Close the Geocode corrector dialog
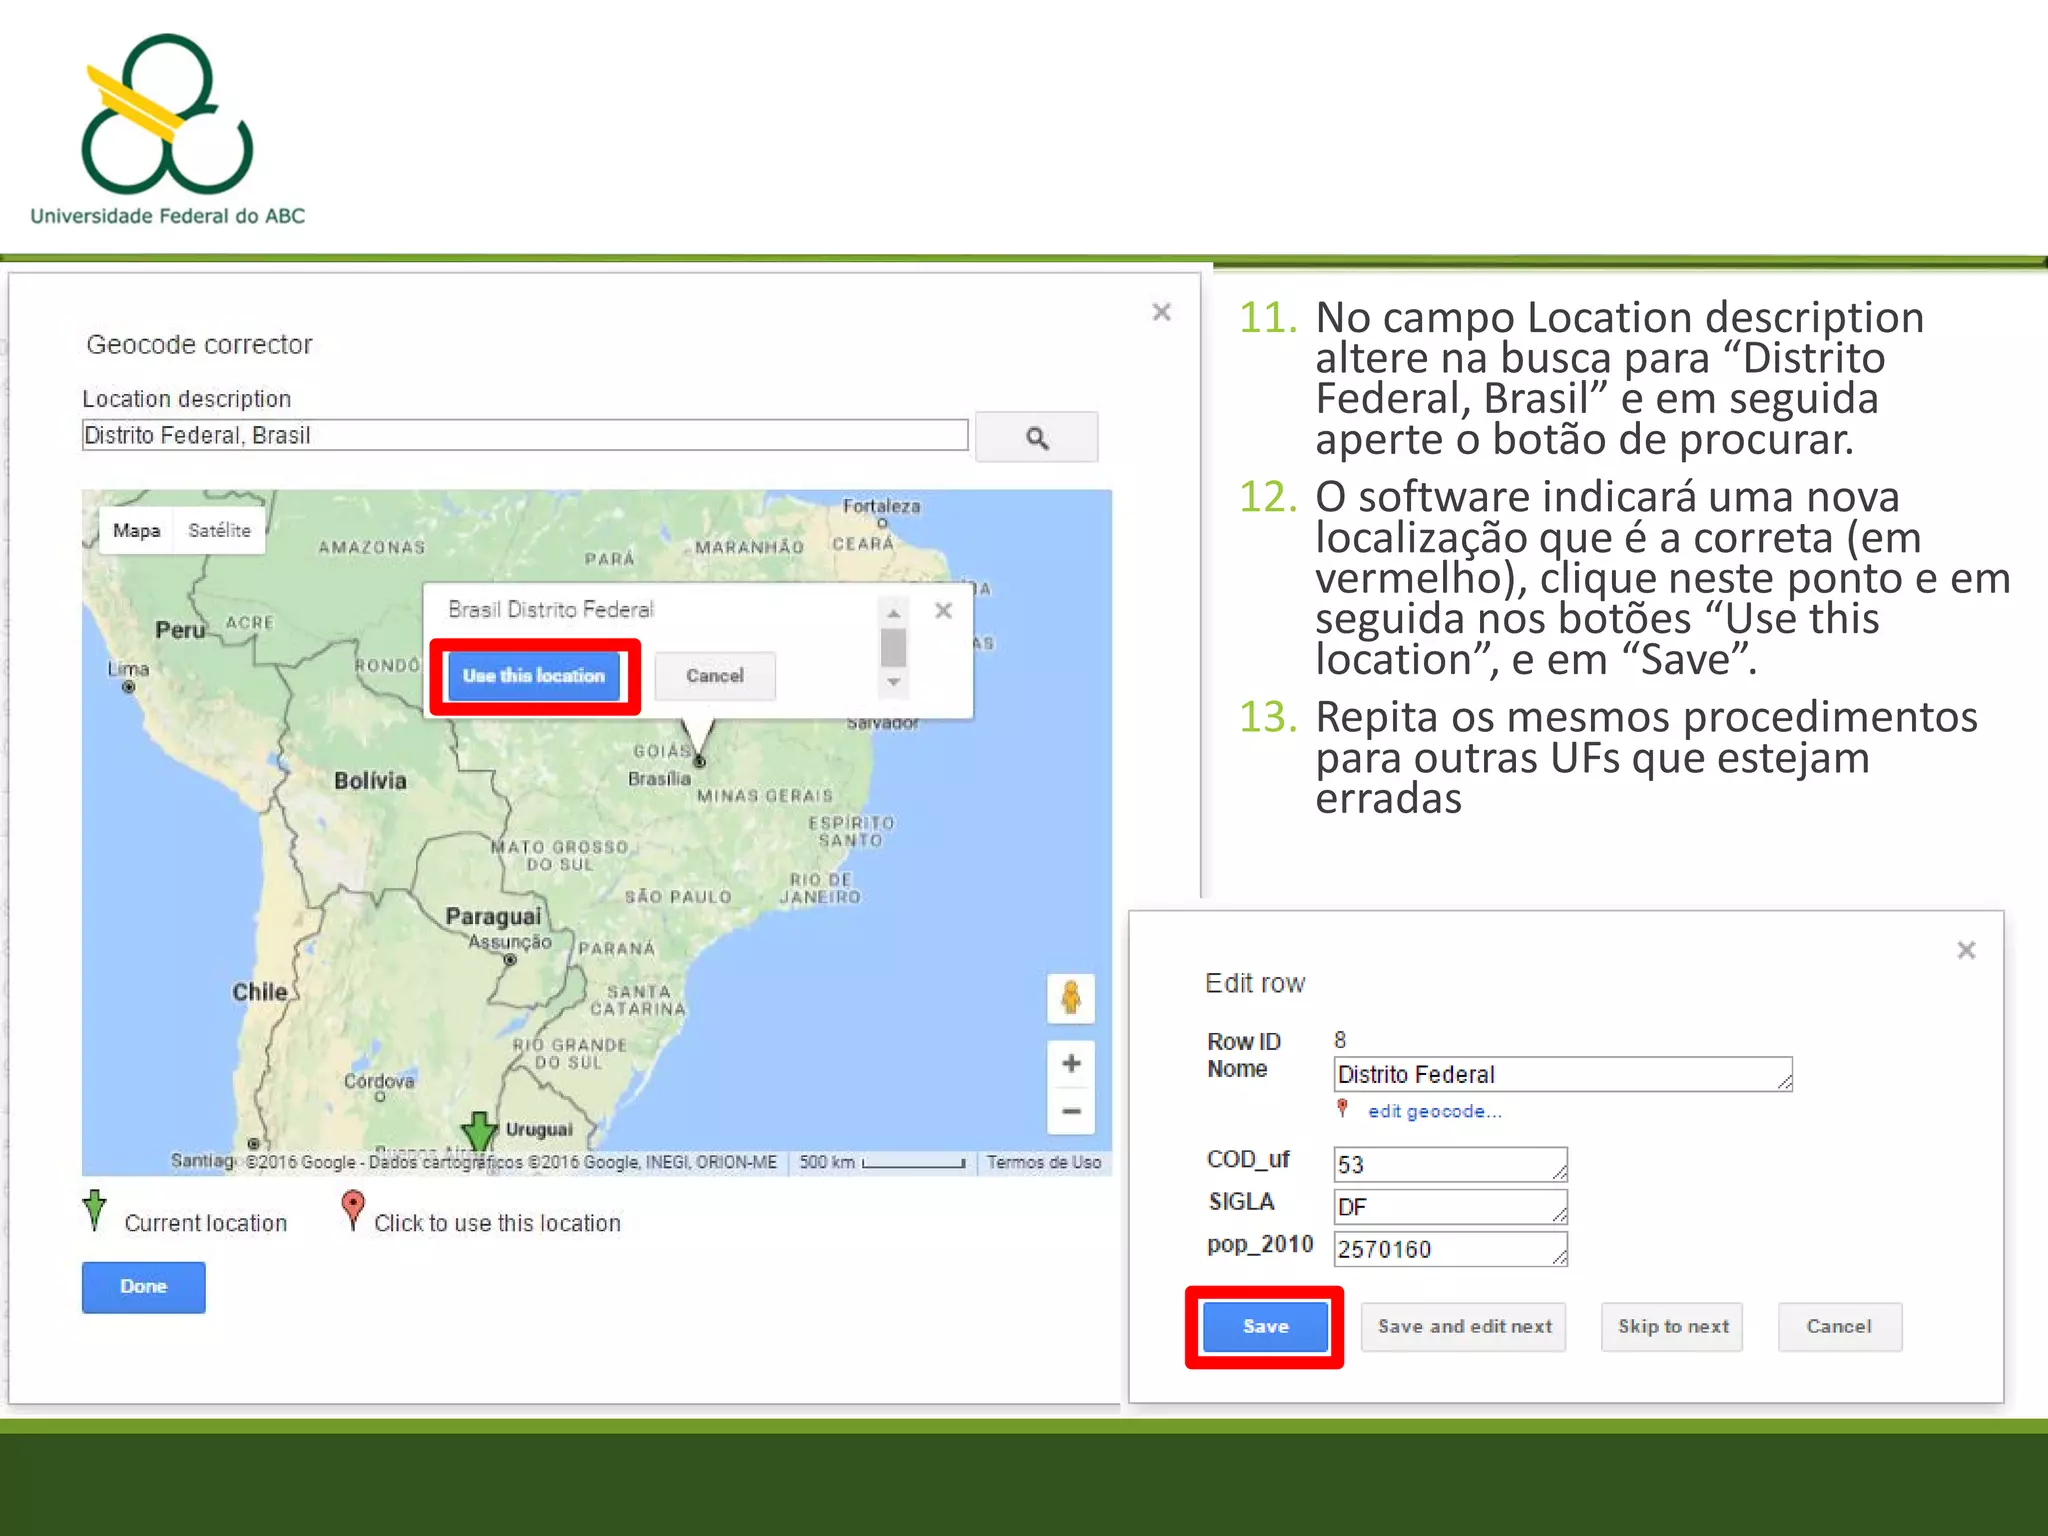The width and height of the screenshot is (2048, 1536). point(1161,312)
